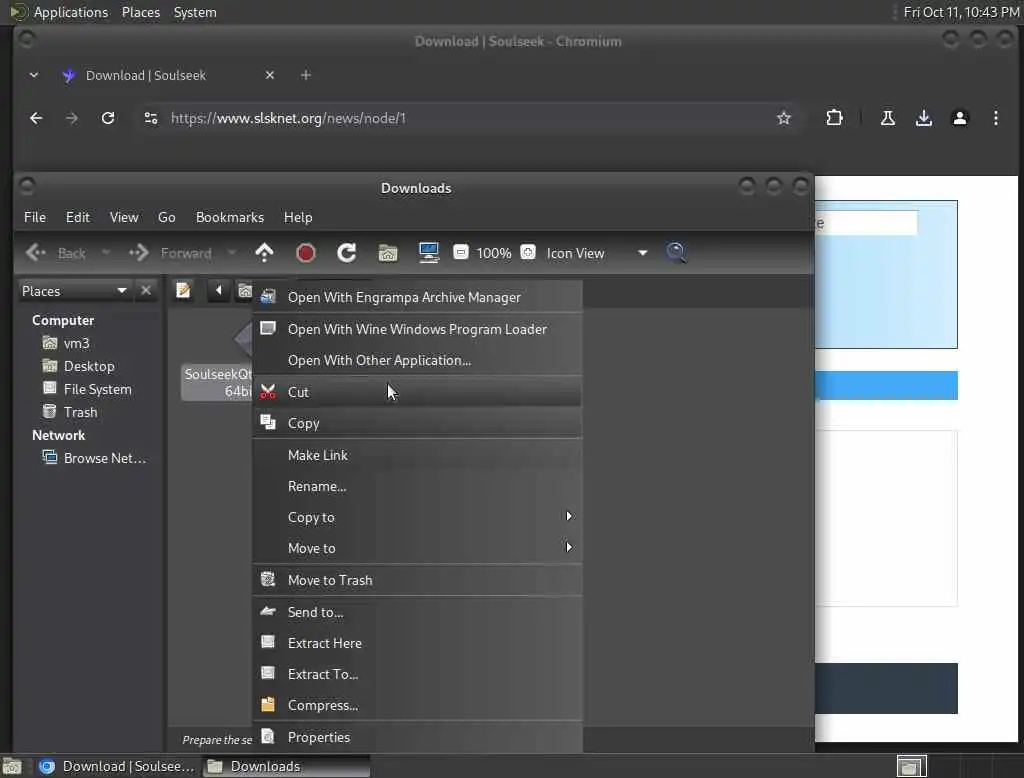
Task: Go up to parent folder
Action: [264, 253]
